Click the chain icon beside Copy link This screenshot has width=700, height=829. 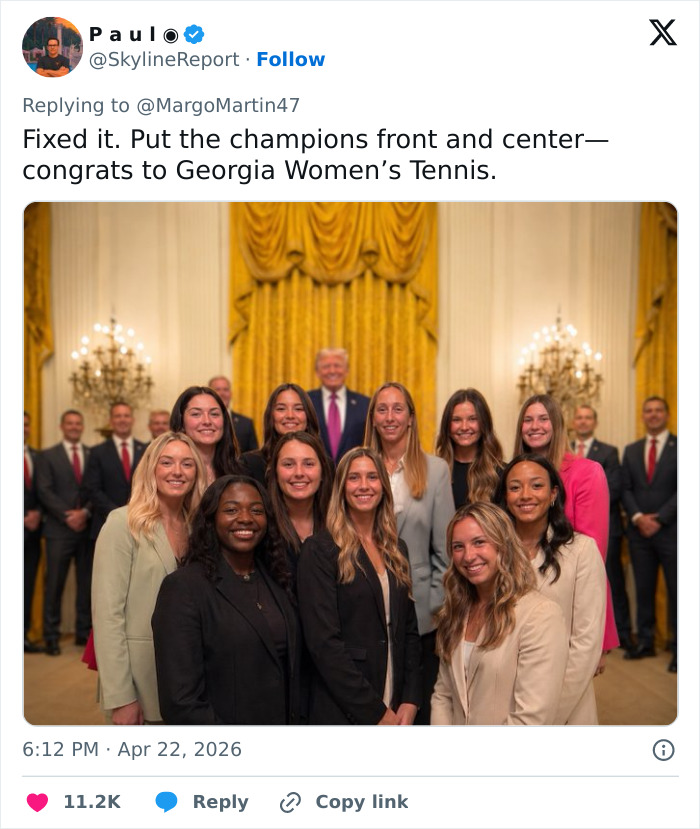click(290, 802)
